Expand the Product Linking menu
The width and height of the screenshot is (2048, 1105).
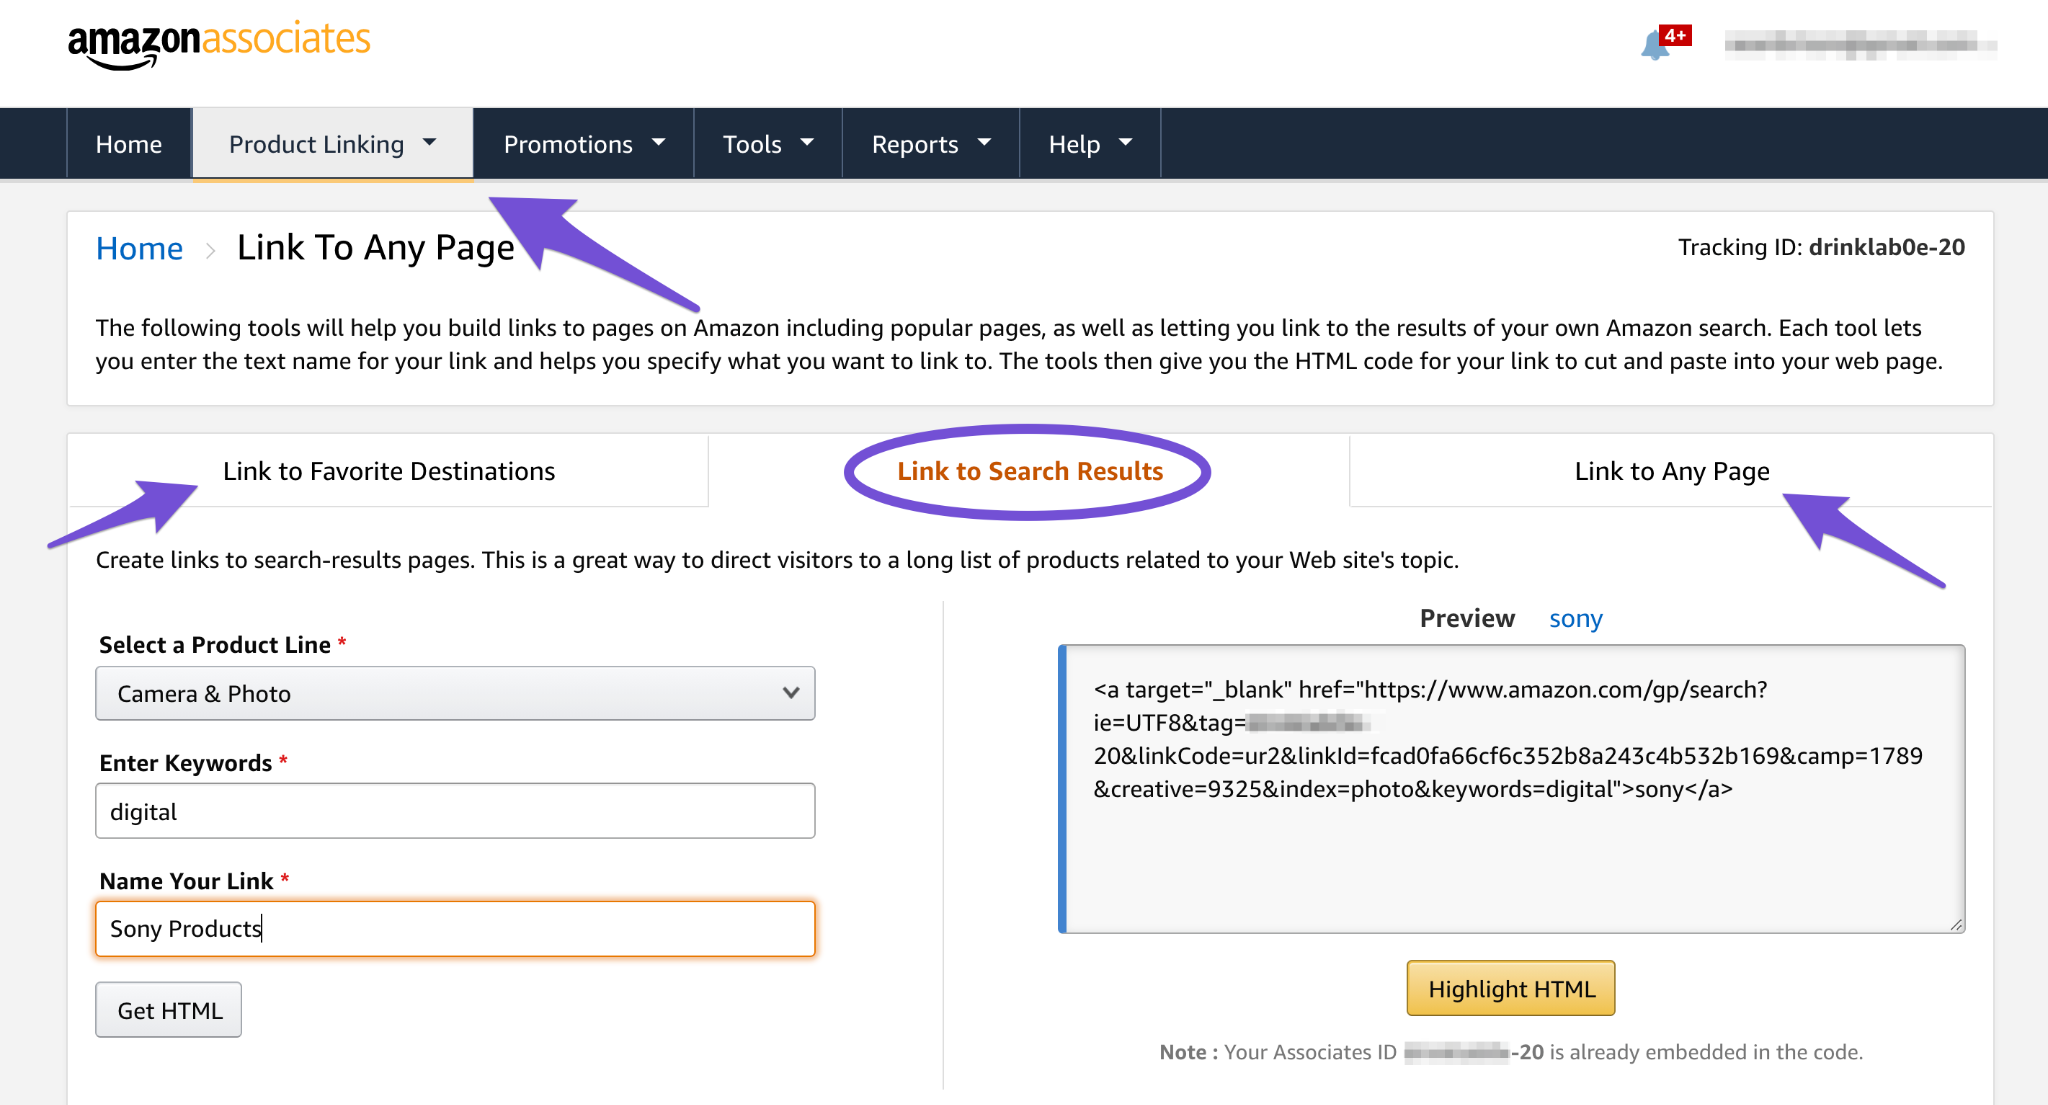coord(333,144)
